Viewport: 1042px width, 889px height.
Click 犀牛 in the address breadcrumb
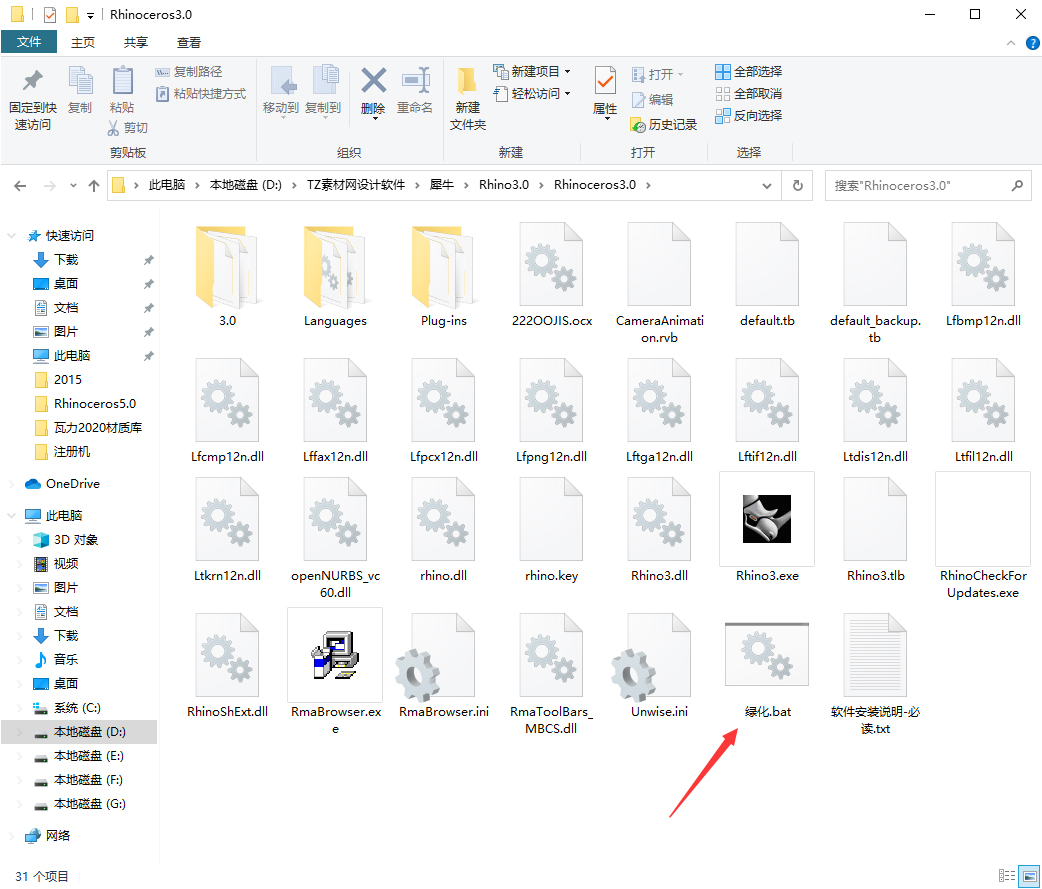[442, 185]
